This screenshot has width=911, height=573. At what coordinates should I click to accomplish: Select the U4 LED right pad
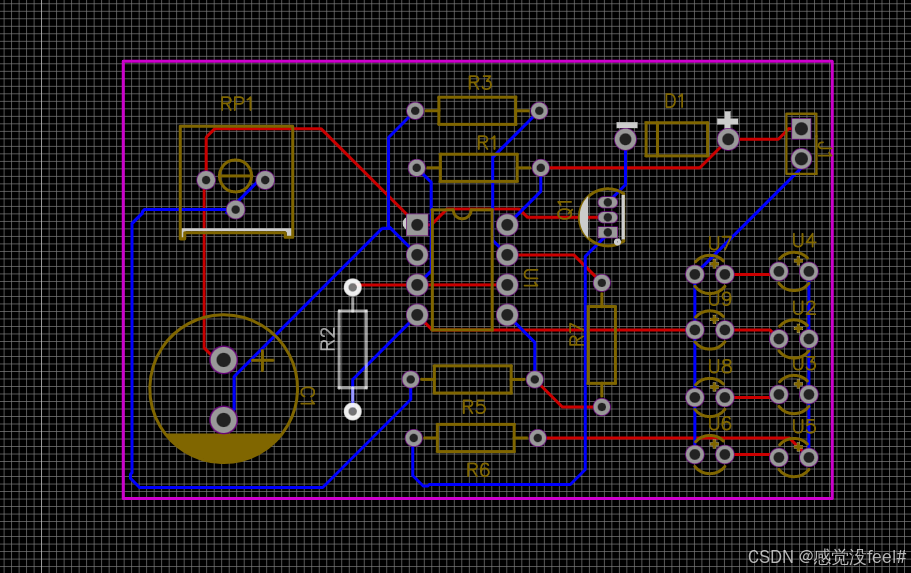pos(809,271)
